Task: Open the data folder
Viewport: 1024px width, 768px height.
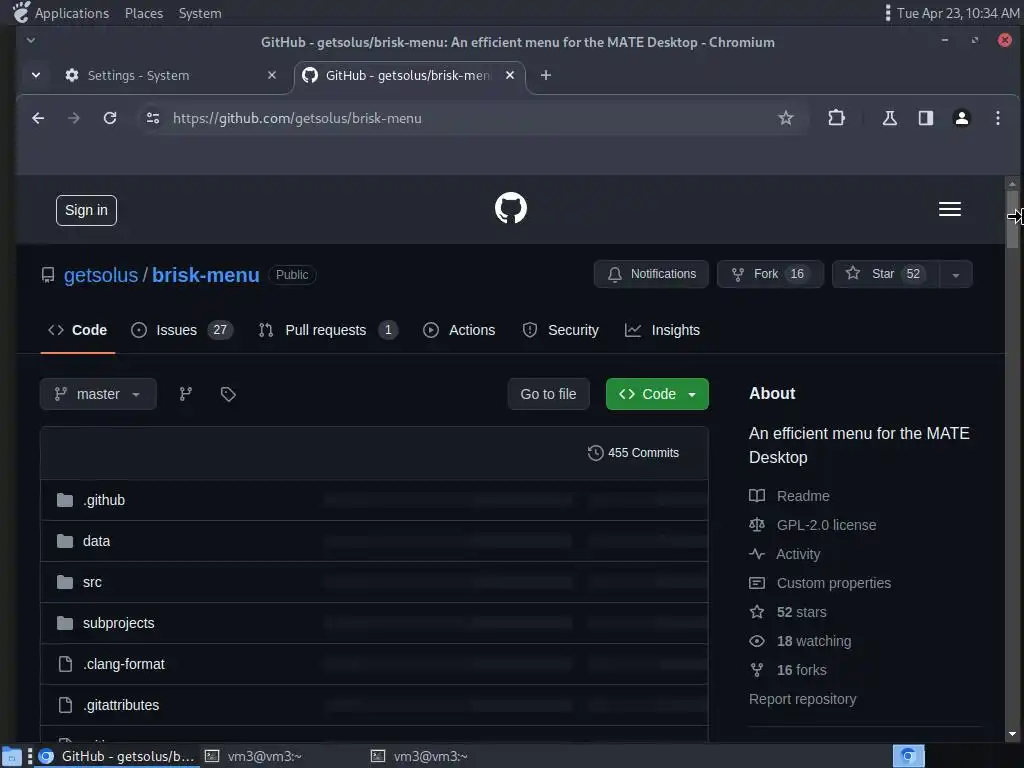Action: 97,541
